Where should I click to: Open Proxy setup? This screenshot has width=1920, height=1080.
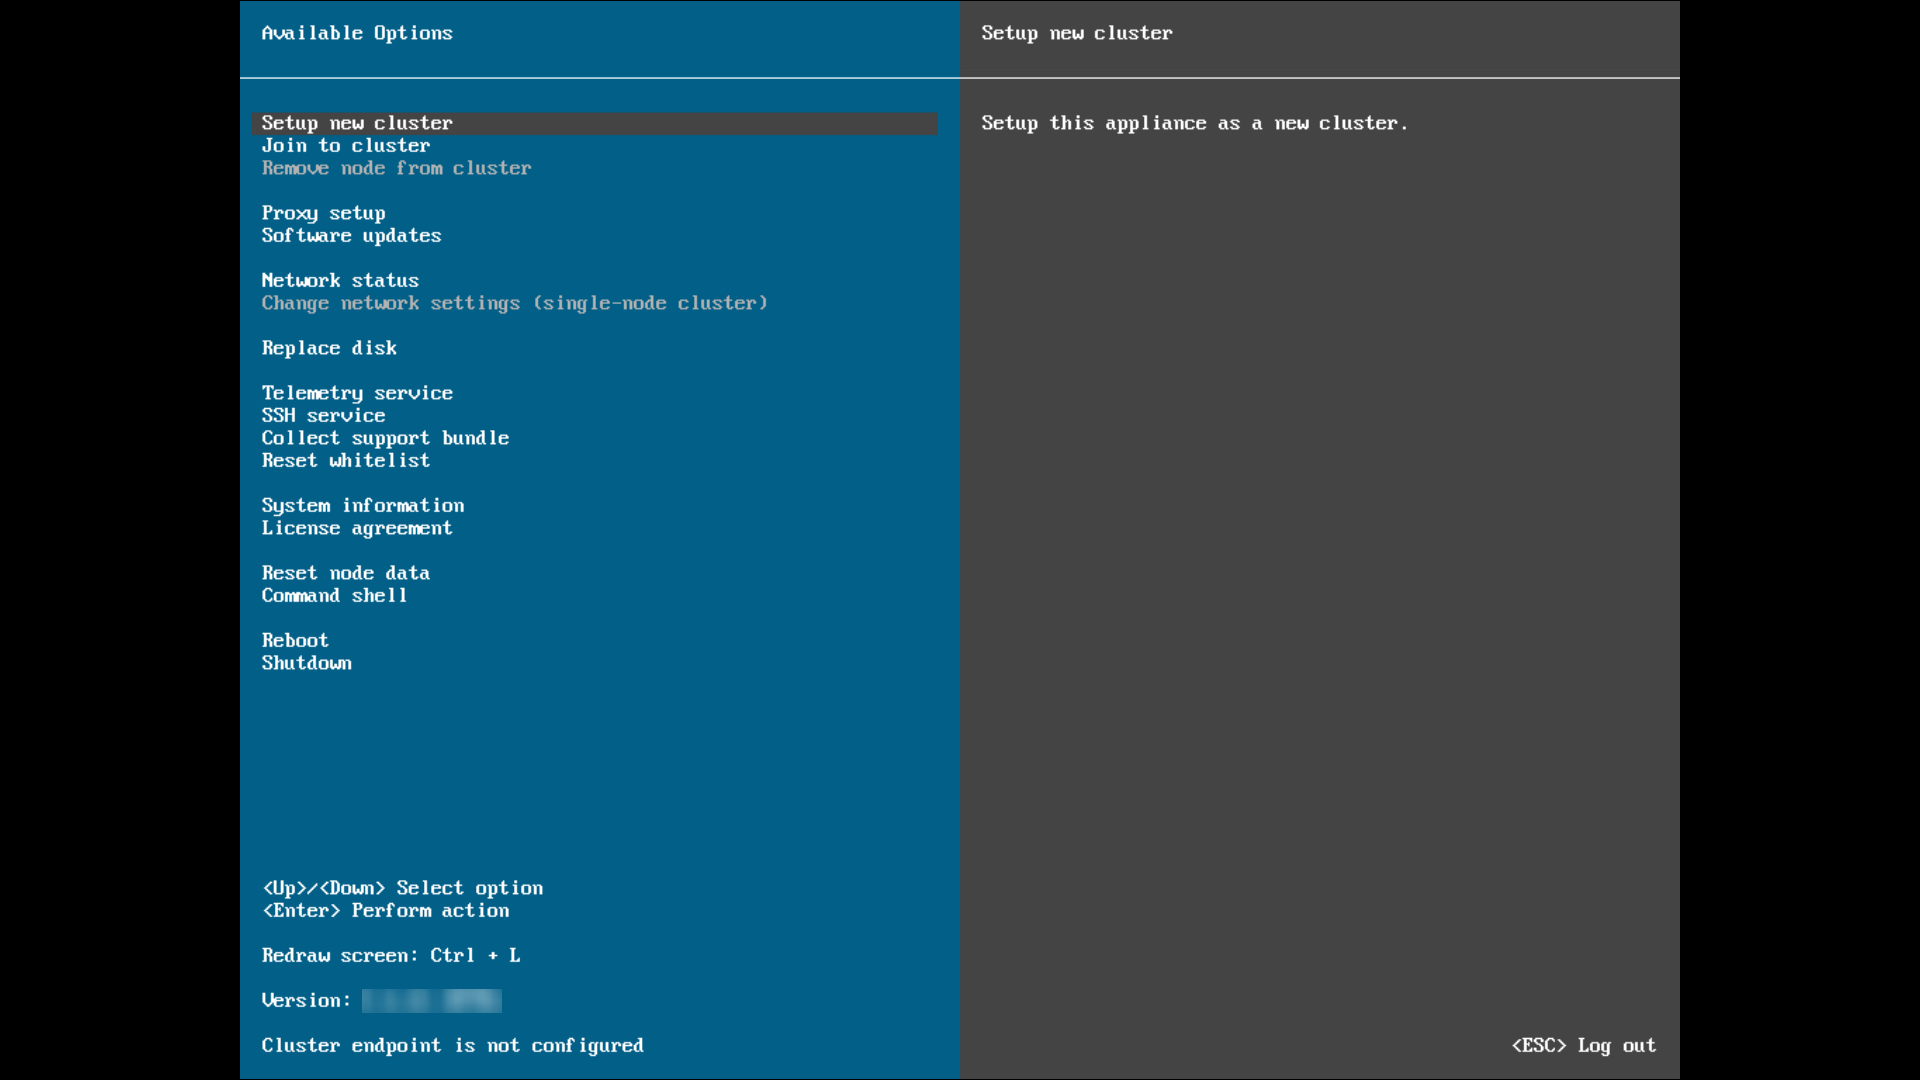coord(323,213)
